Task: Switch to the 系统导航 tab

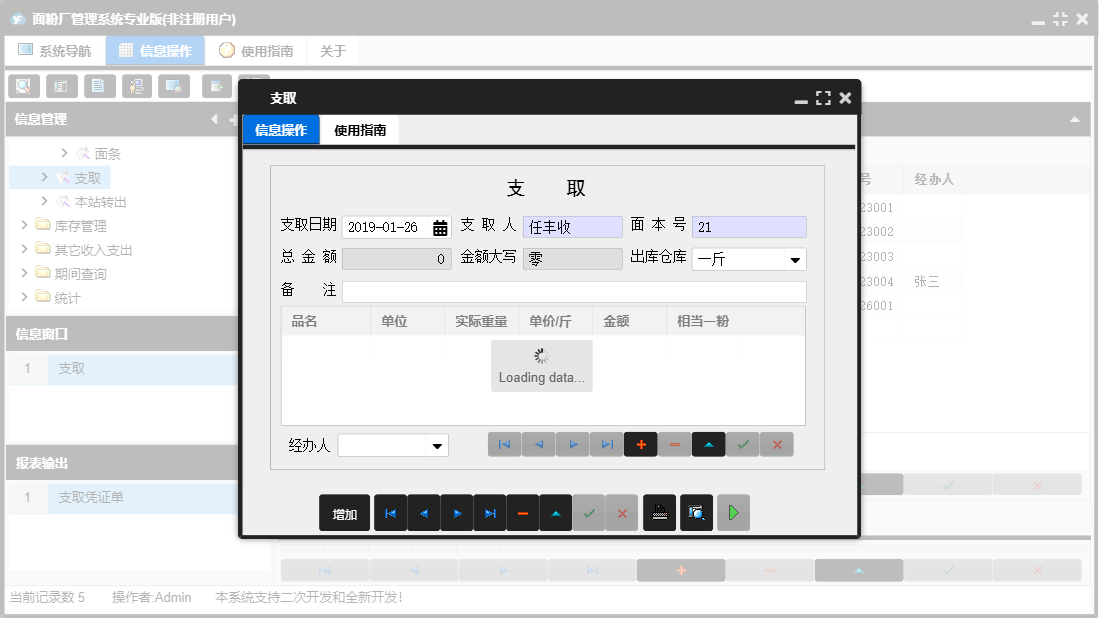Action: [x=55, y=49]
